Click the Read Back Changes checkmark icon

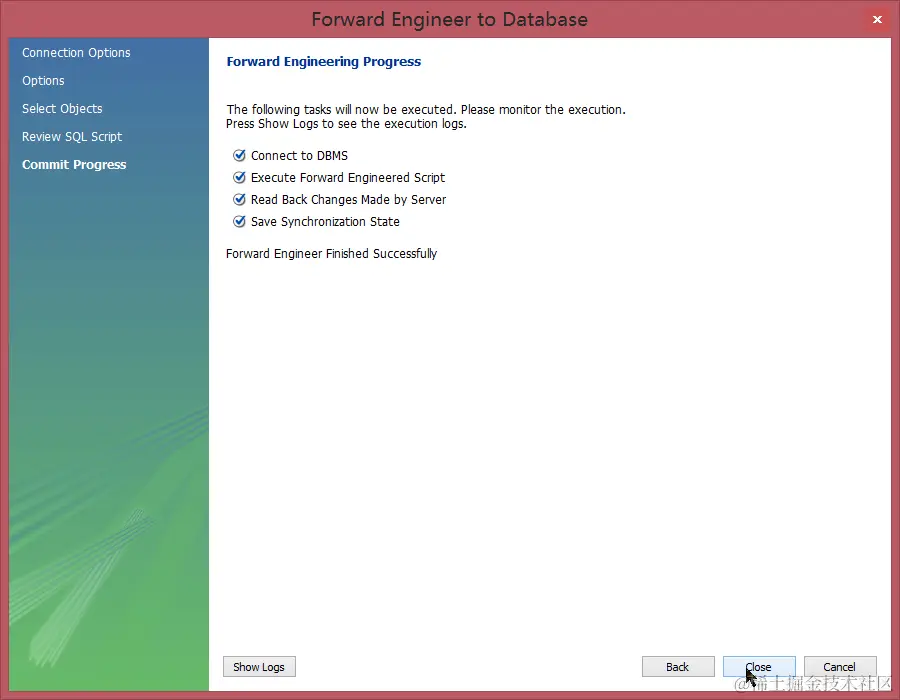coord(239,199)
